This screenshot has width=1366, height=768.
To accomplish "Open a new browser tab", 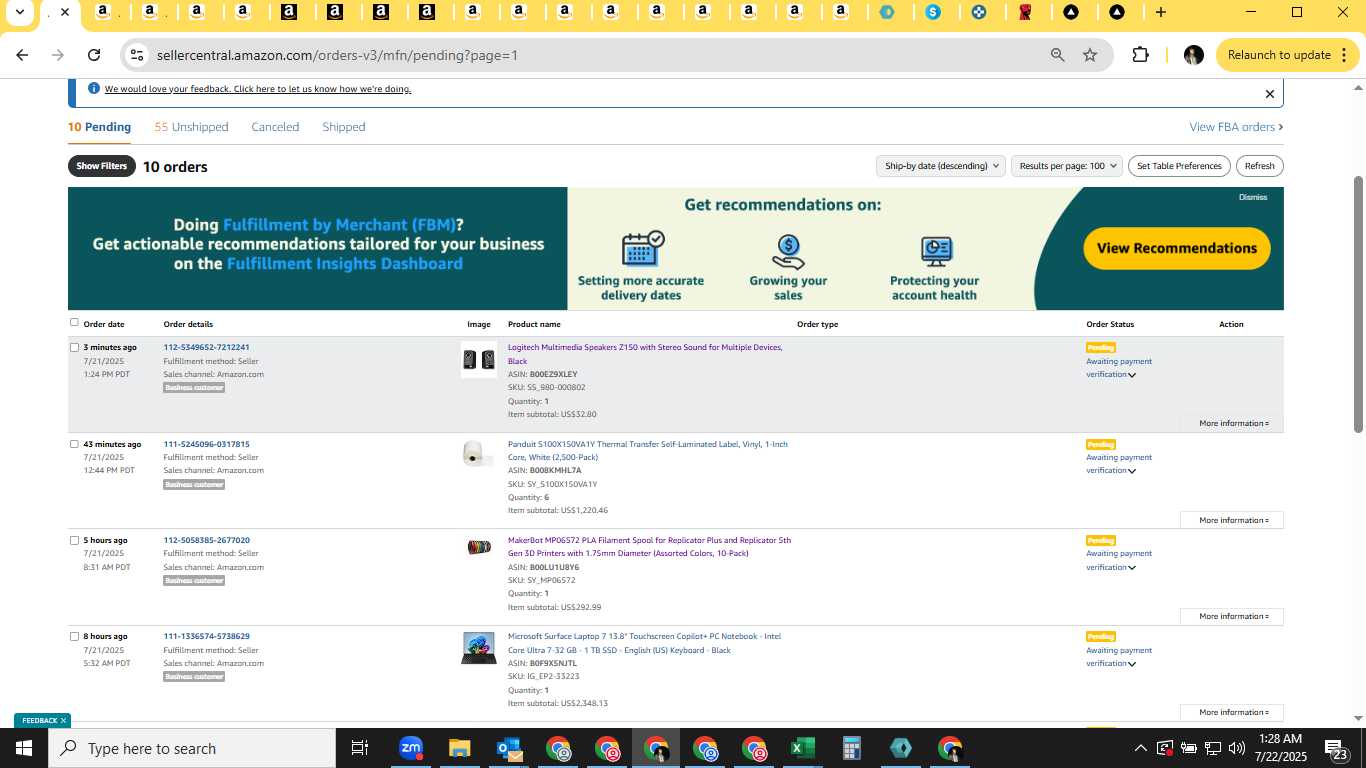I will pyautogui.click(x=1160, y=13).
